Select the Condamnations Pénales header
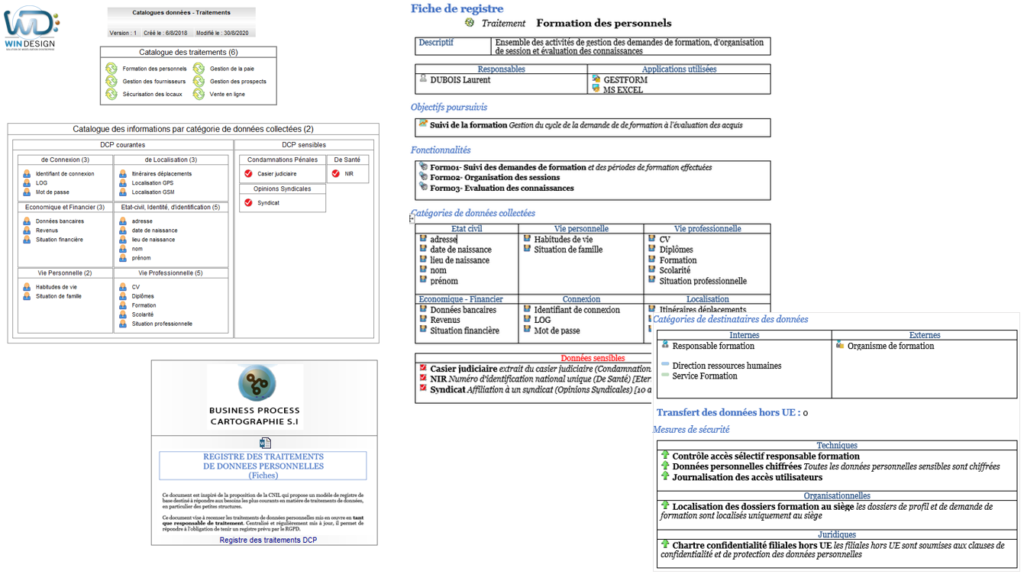Screen dimensions: 1024x574 click(282, 159)
